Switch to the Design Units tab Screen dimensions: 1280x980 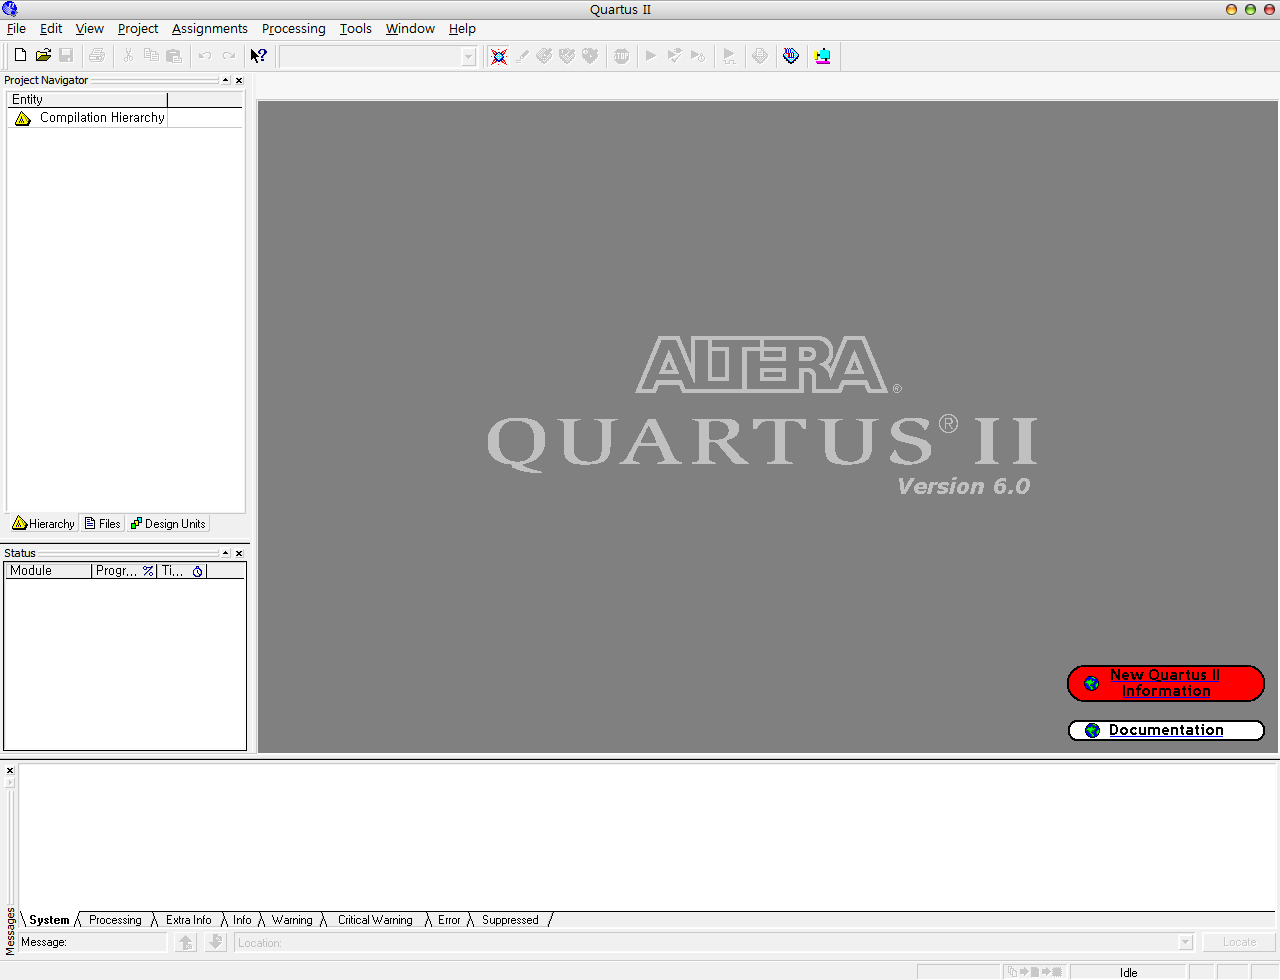pyautogui.click(x=168, y=524)
